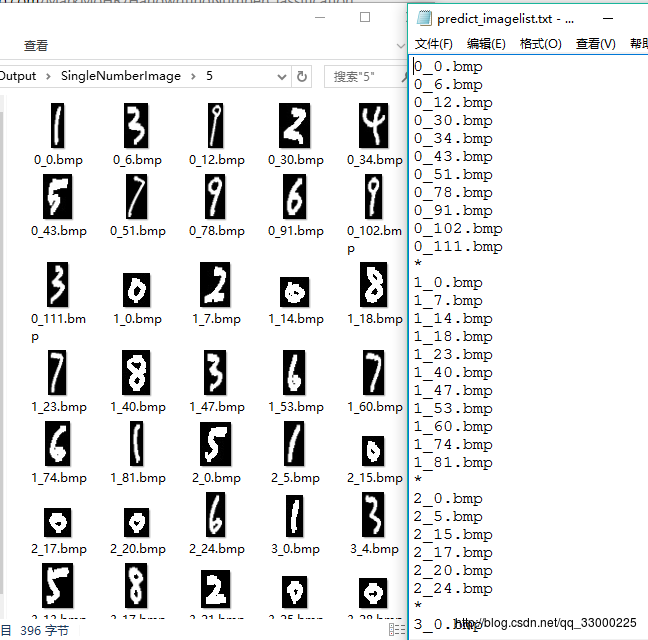Click the Explorer details view icon
Screen dimensions: 648x640
point(396,630)
